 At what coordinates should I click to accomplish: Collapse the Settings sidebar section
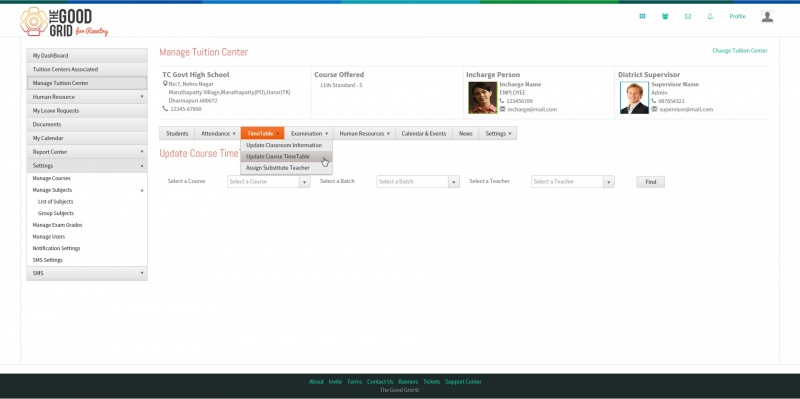[87, 166]
